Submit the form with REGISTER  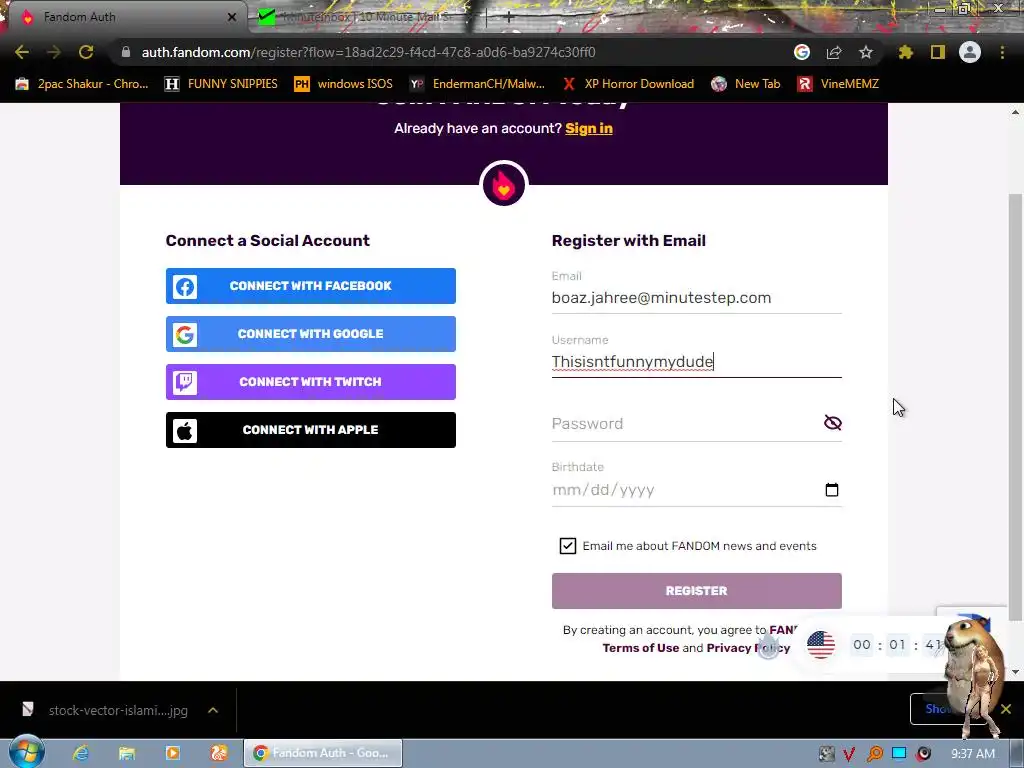click(x=697, y=591)
